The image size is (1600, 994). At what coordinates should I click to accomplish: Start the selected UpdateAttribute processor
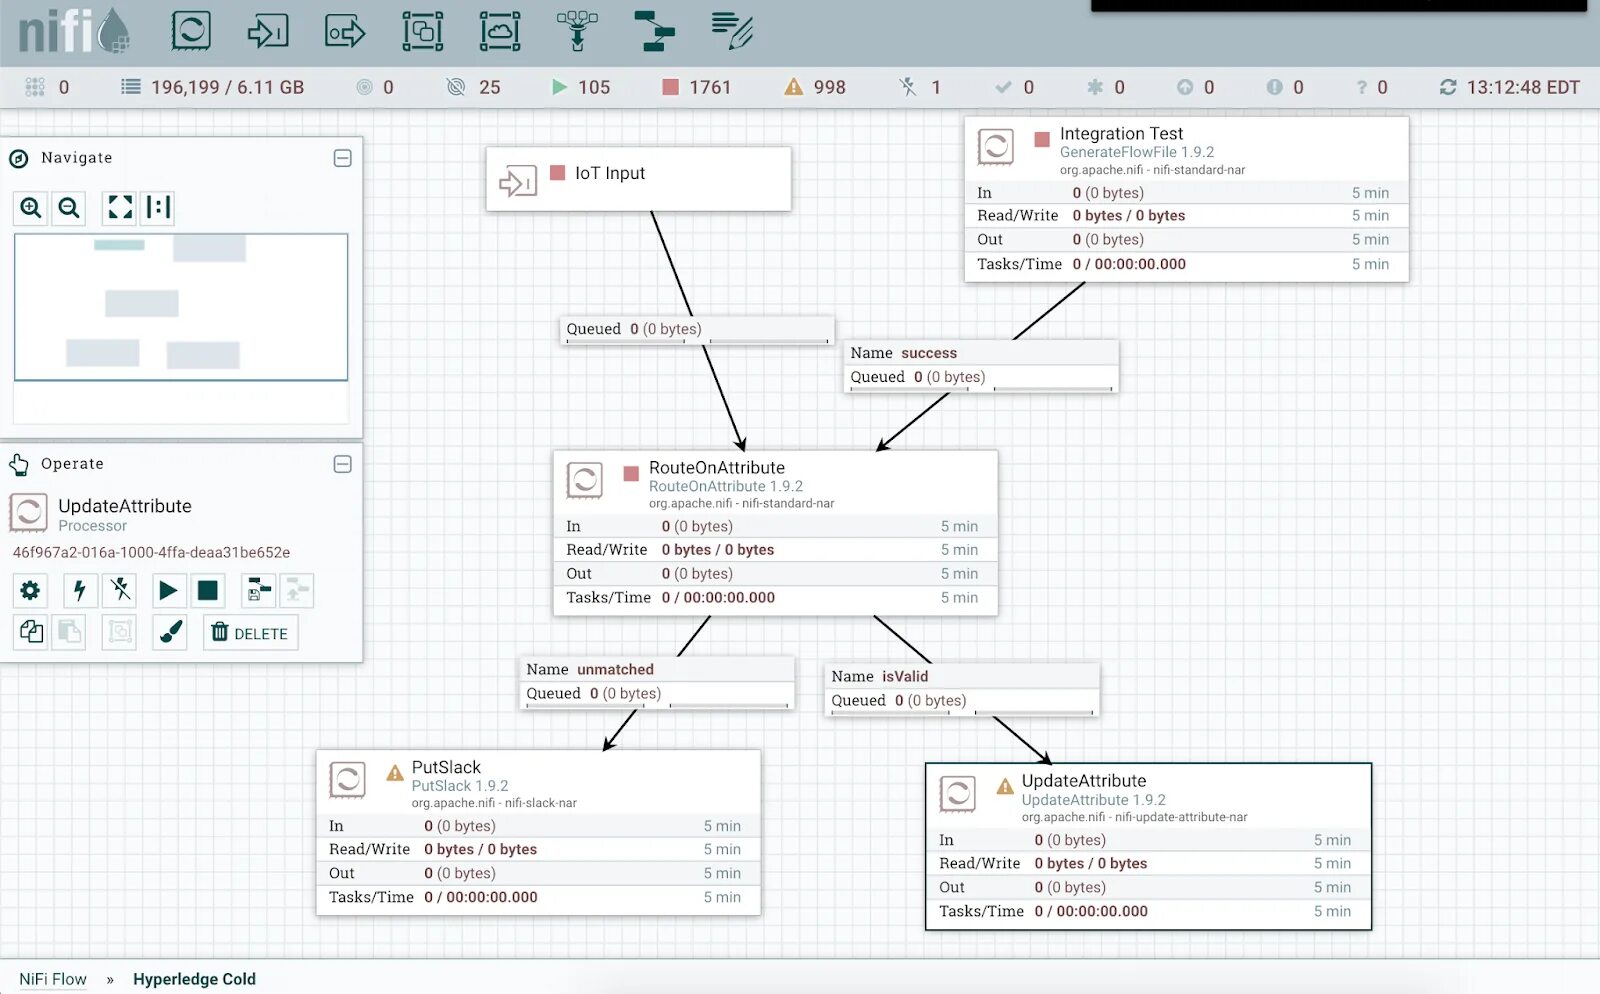tap(168, 591)
